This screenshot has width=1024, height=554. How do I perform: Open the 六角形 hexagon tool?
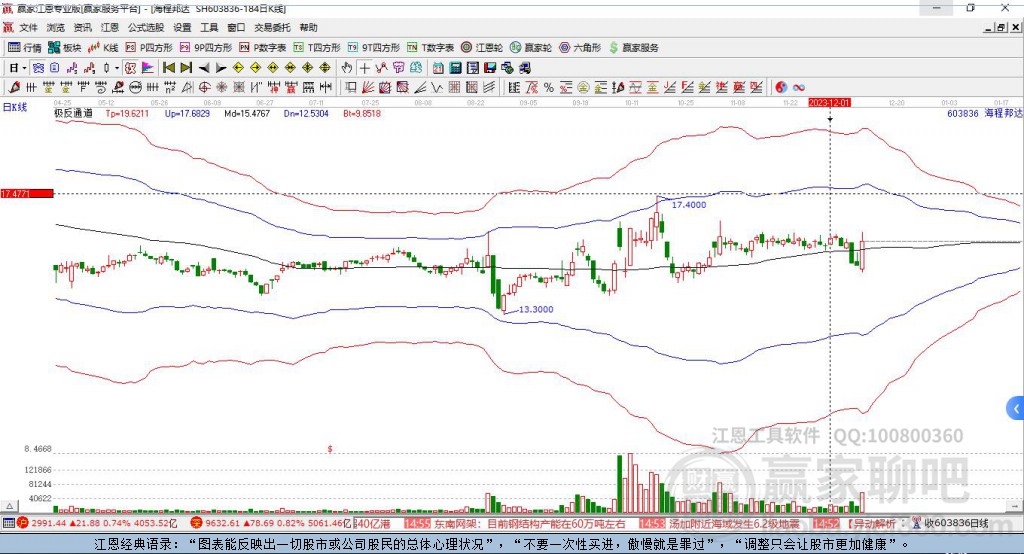pos(580,48)
